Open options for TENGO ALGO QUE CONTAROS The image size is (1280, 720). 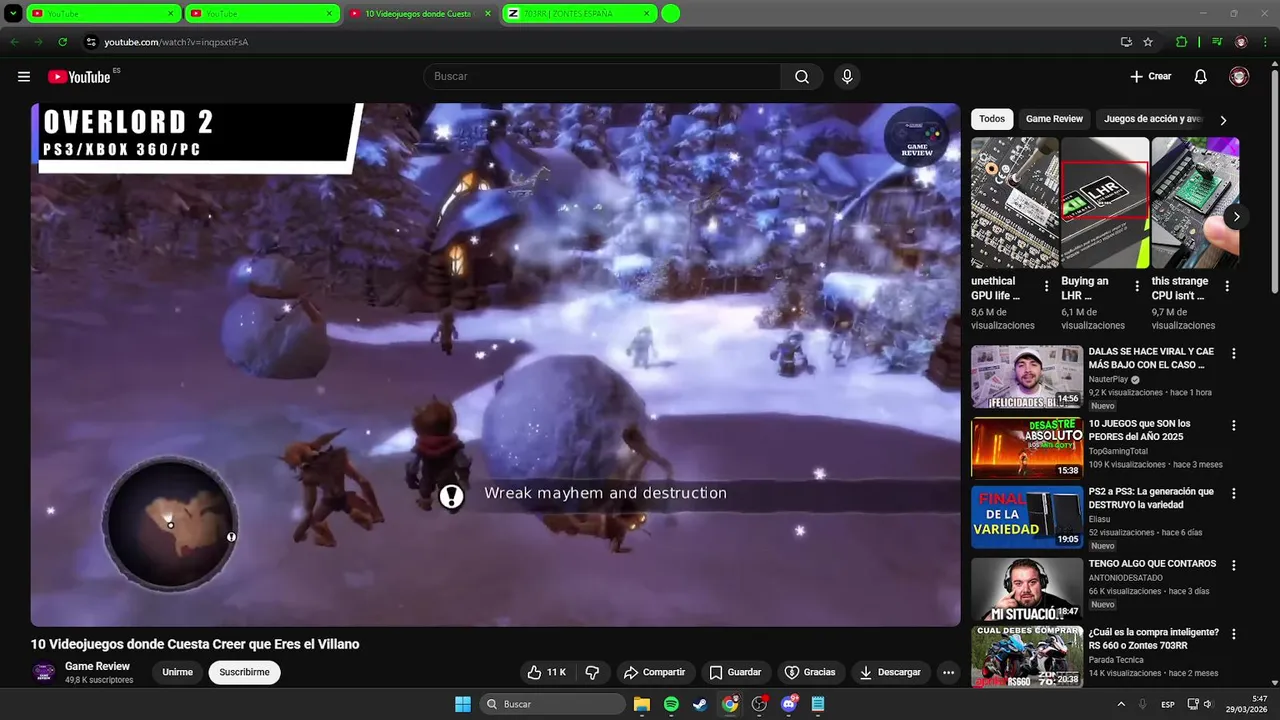pyautogui.click(x=1233, y=565)
